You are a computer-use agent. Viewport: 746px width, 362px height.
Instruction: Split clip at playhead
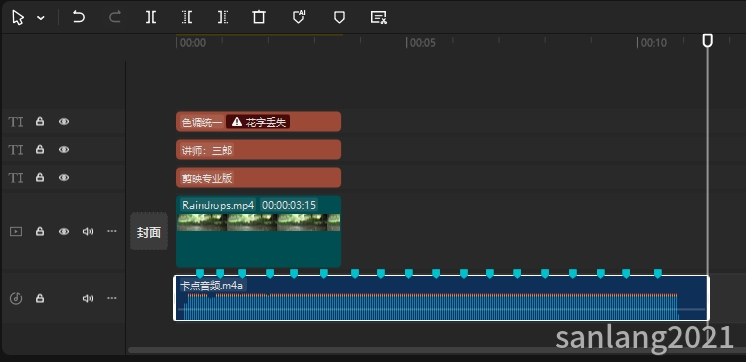(151, 18)
